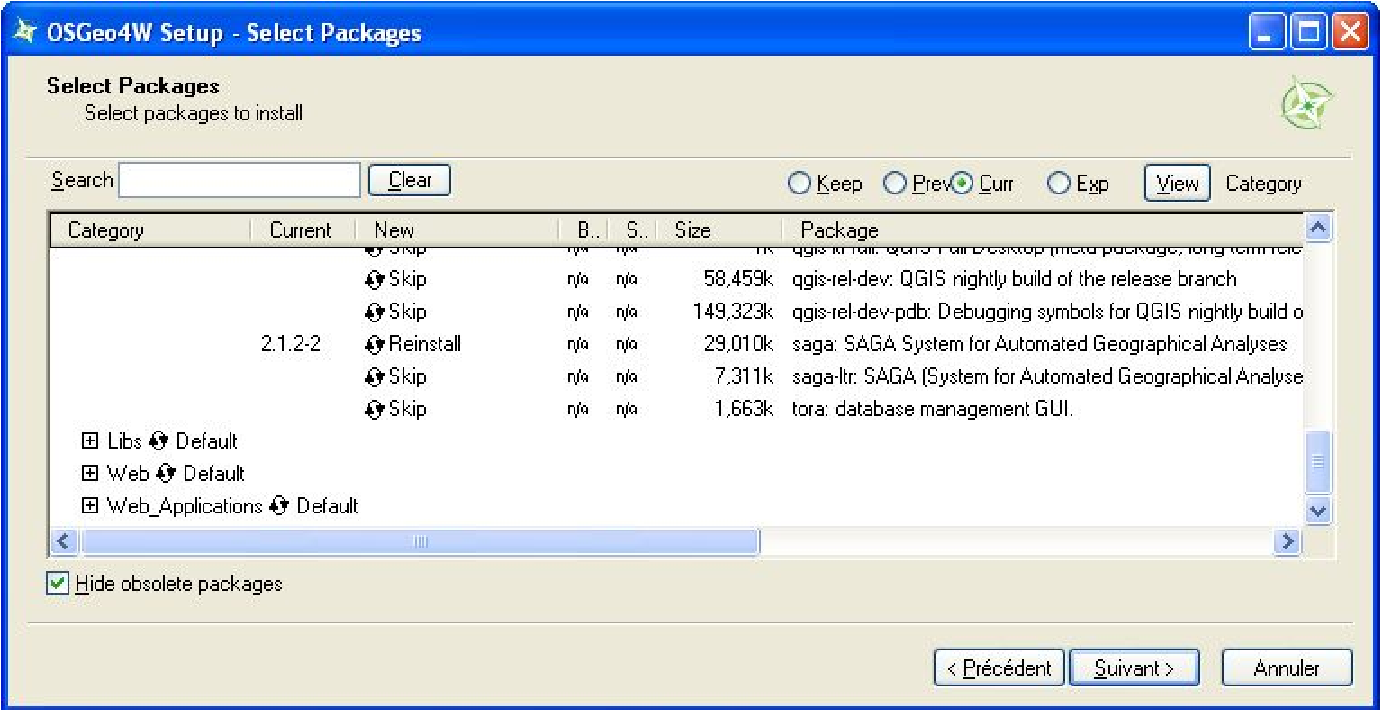Proceed with the Suivant button

pos(1134,668)
